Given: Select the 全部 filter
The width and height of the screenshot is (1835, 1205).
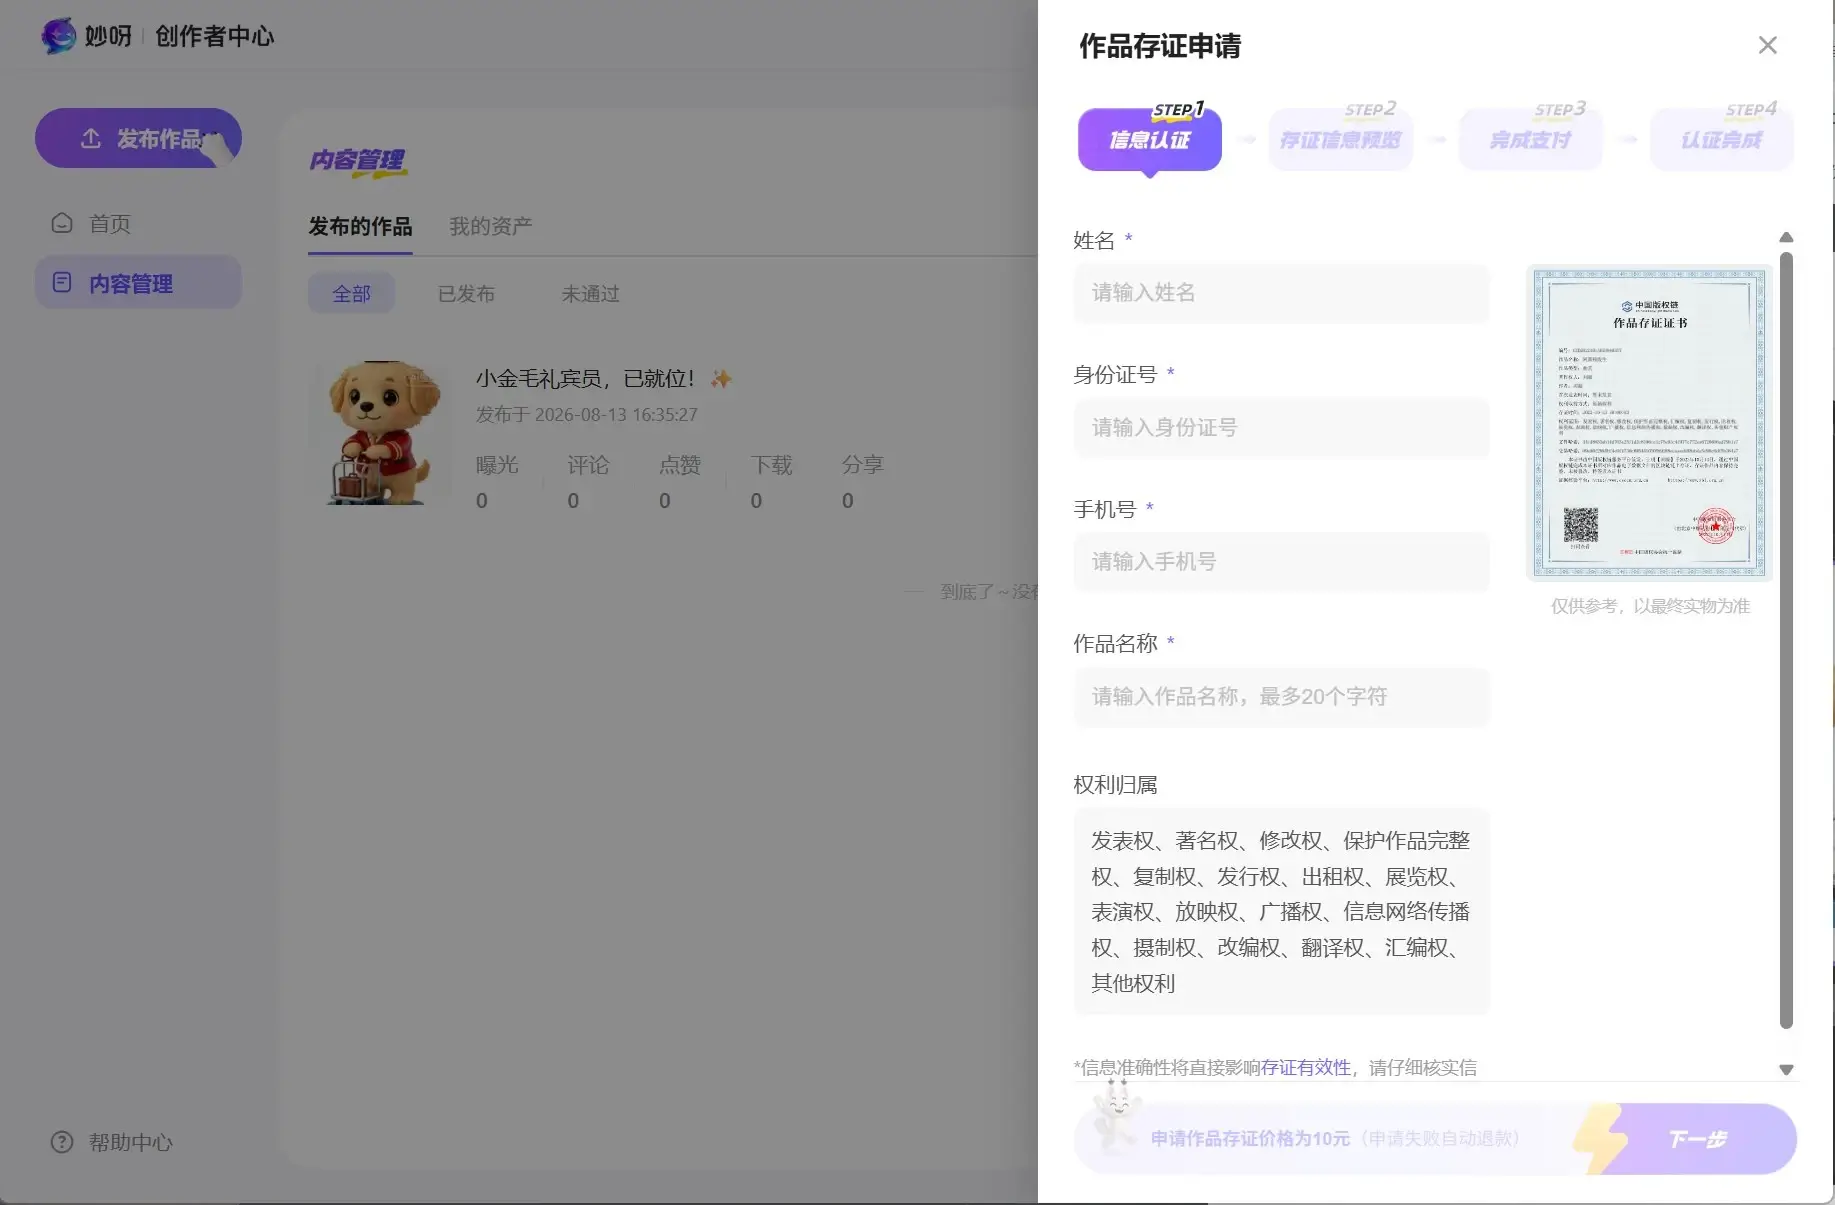Looking at the screenshot, I should point(351,294).
